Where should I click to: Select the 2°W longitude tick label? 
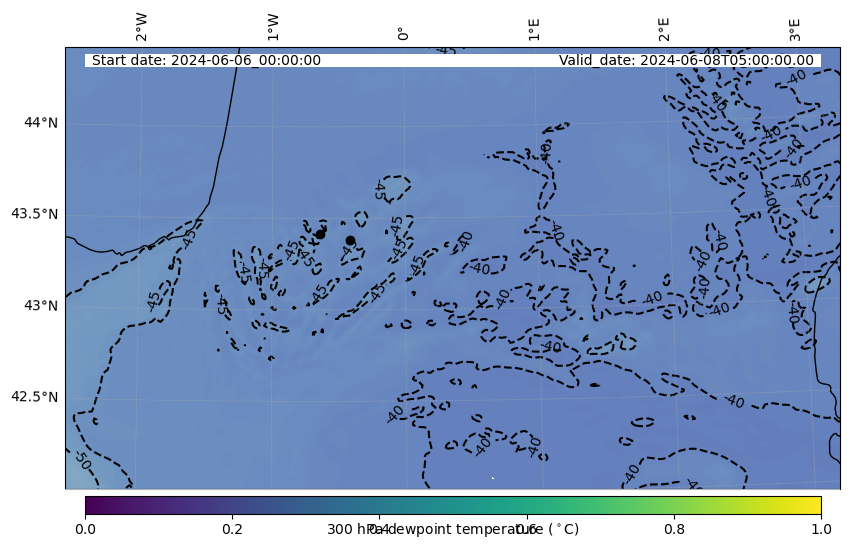tap(141, 28)
